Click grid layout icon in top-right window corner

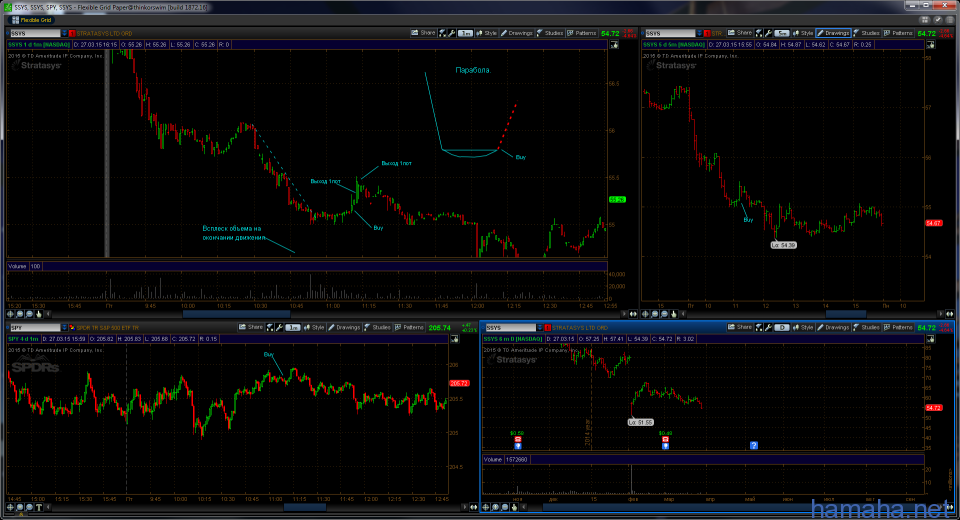(924, 20)
